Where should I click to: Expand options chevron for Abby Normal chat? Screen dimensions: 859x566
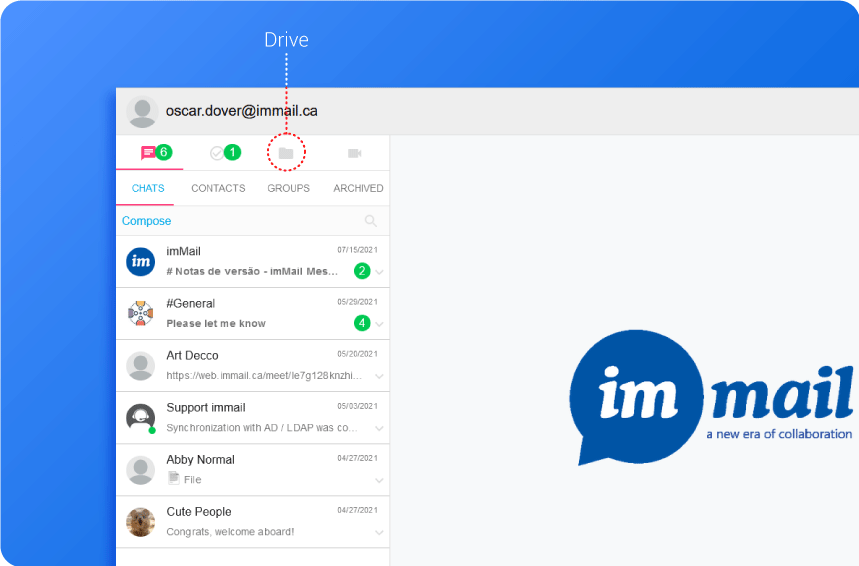[x=379, y=480]
